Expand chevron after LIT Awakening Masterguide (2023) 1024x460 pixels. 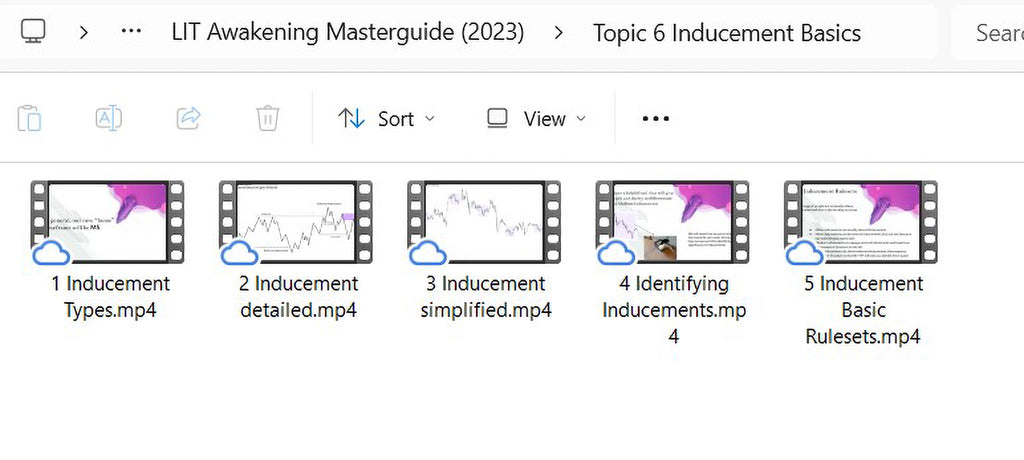558,31
